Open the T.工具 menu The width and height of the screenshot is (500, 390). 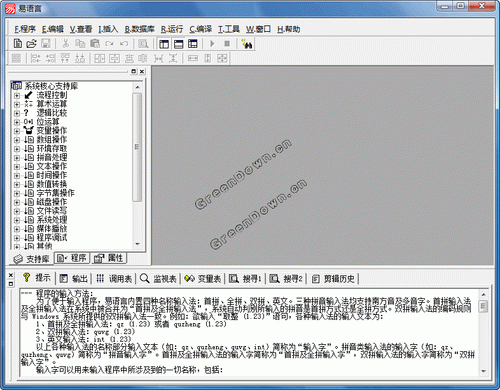click(229, 29)
